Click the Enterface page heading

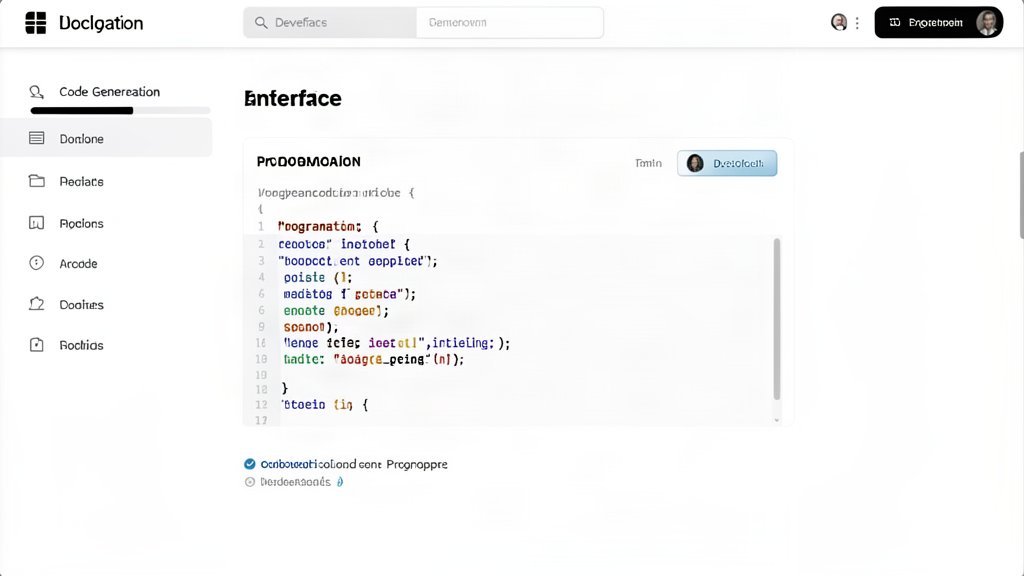(293, 99)
